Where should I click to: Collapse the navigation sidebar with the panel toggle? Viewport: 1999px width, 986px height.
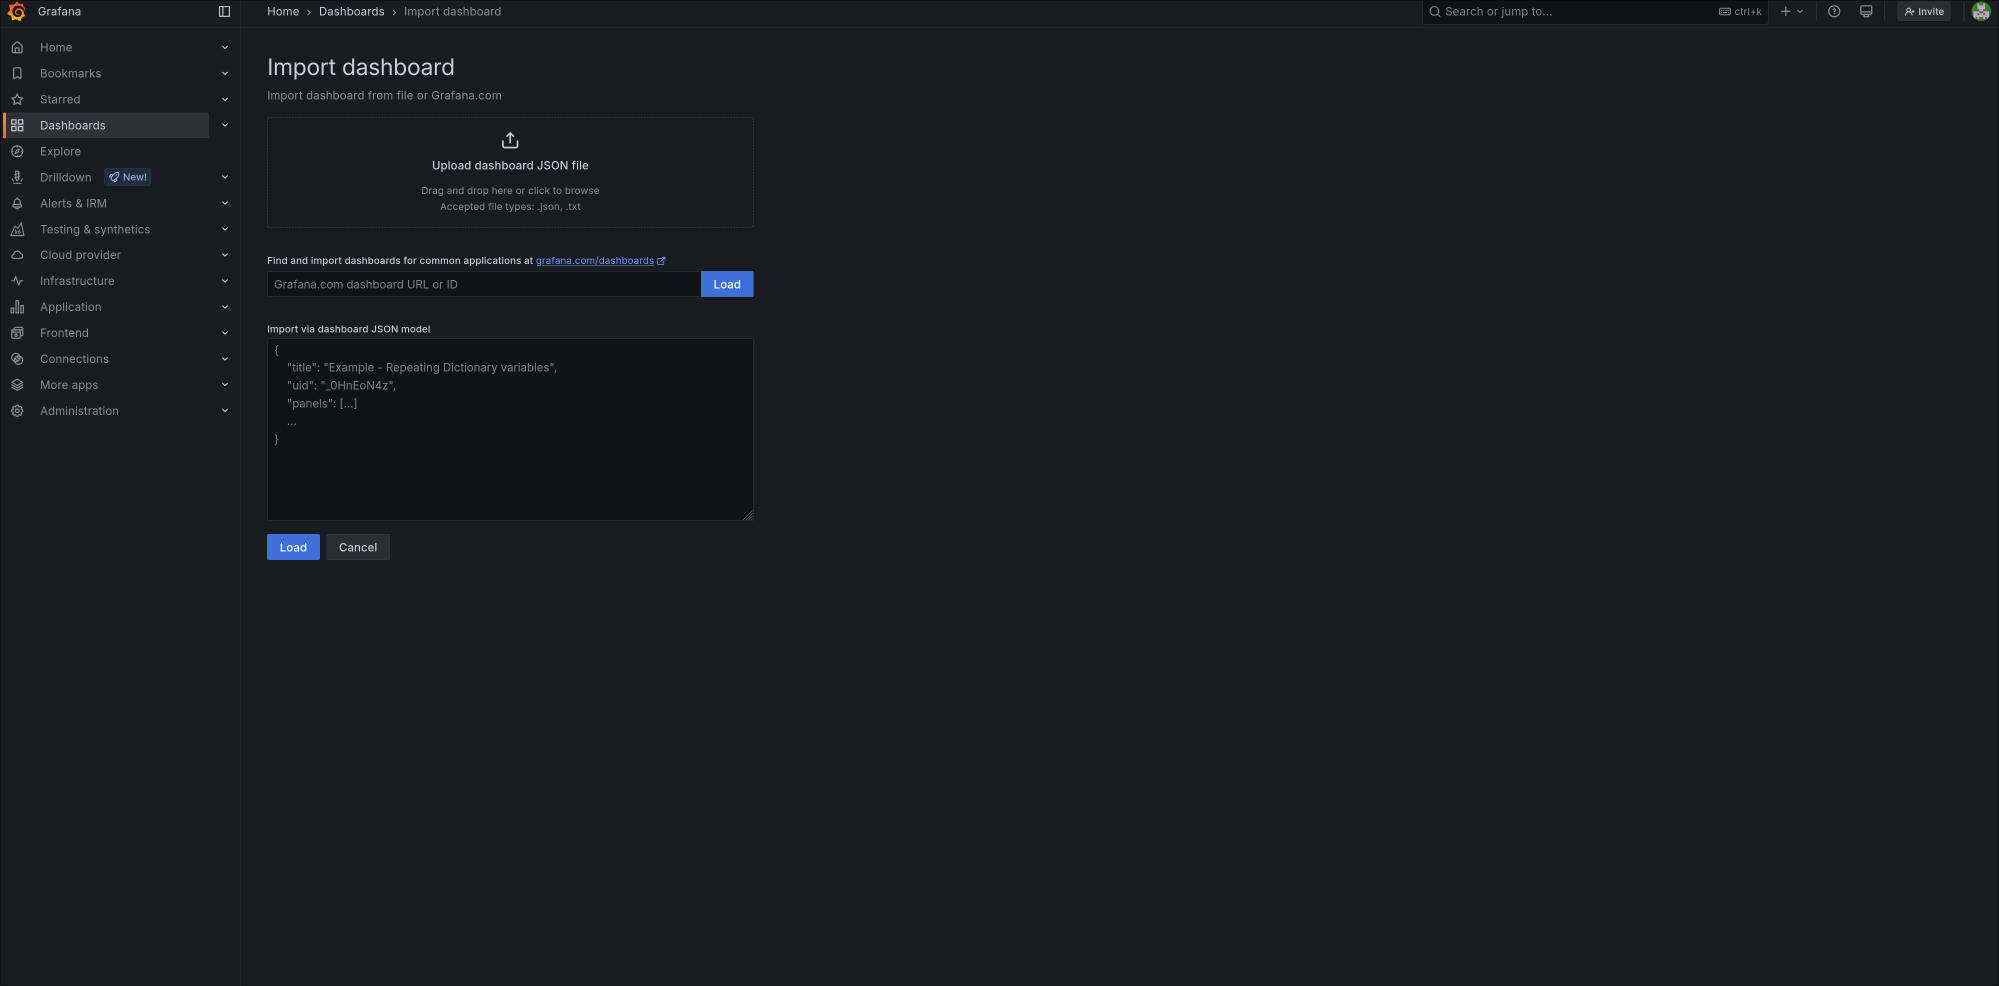pyautogui.click(x=223, y=11)
